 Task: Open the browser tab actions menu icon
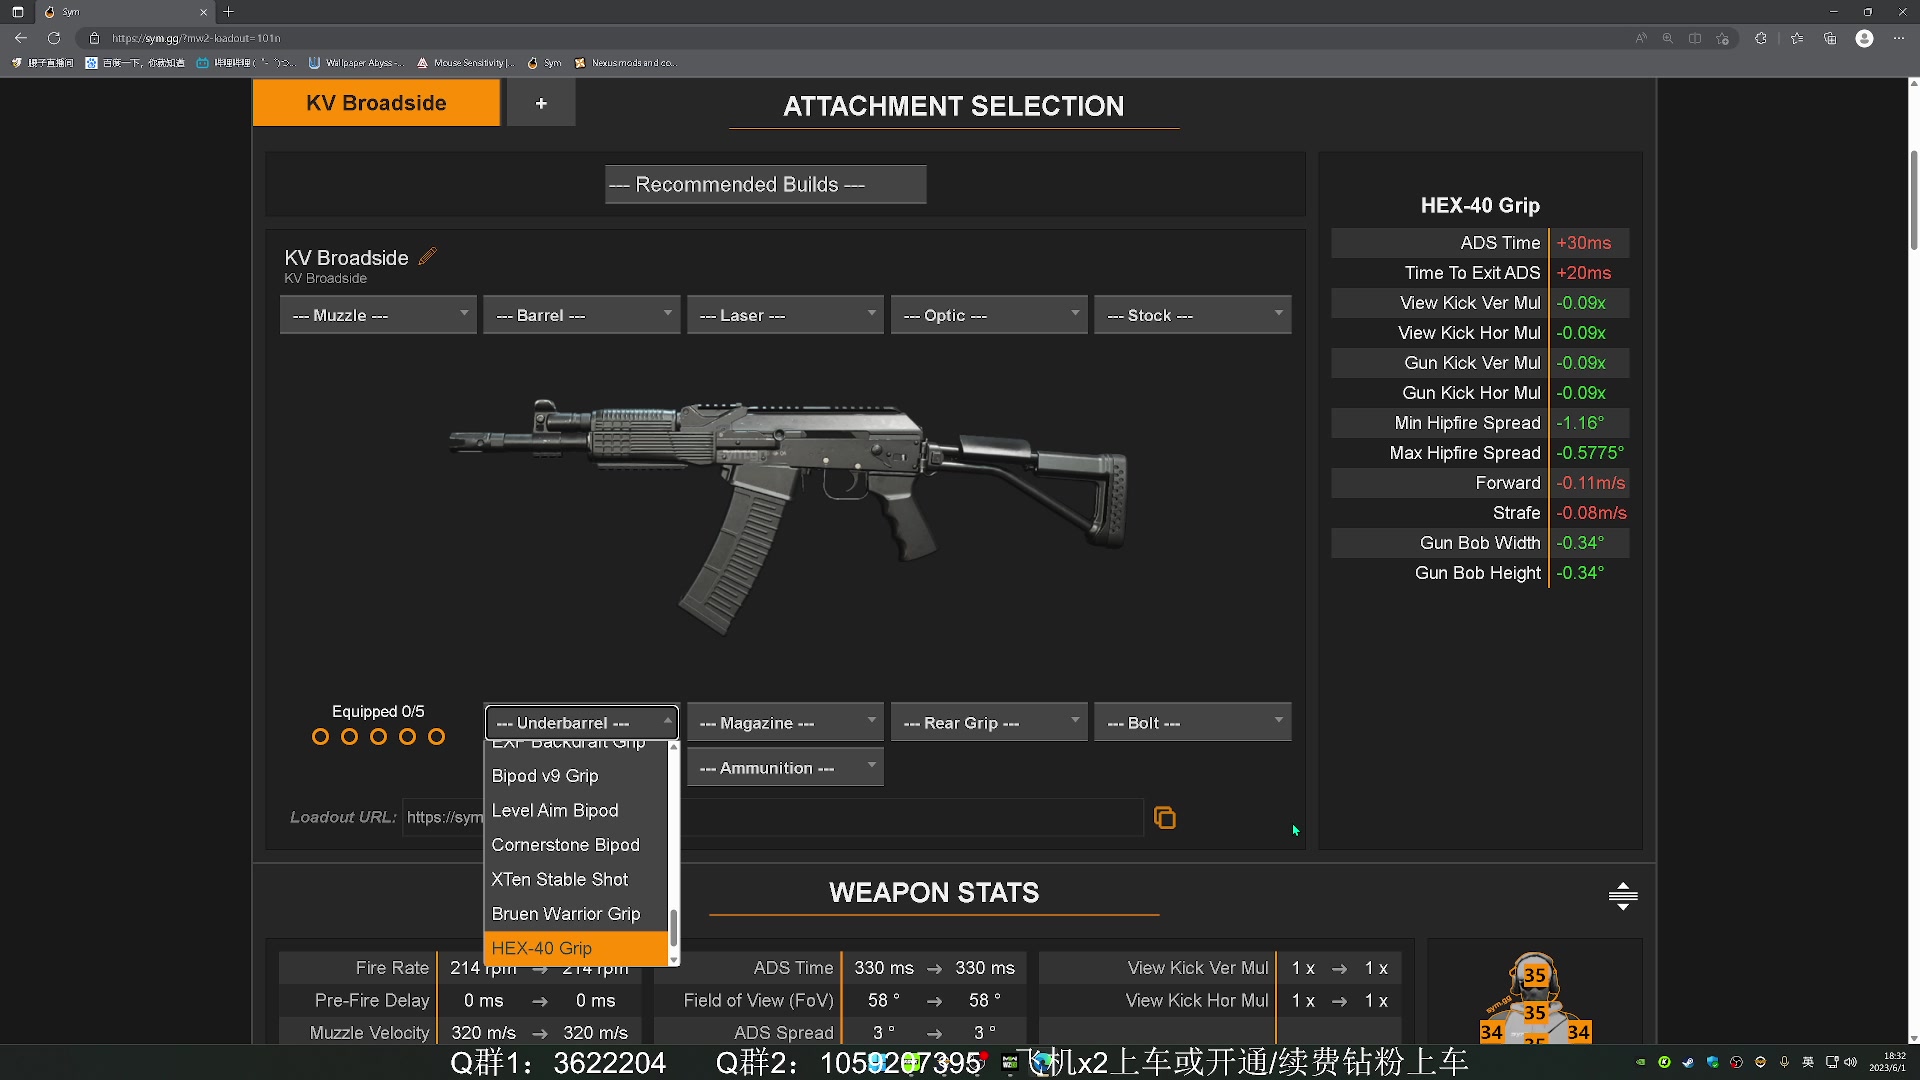coord(17,12)
